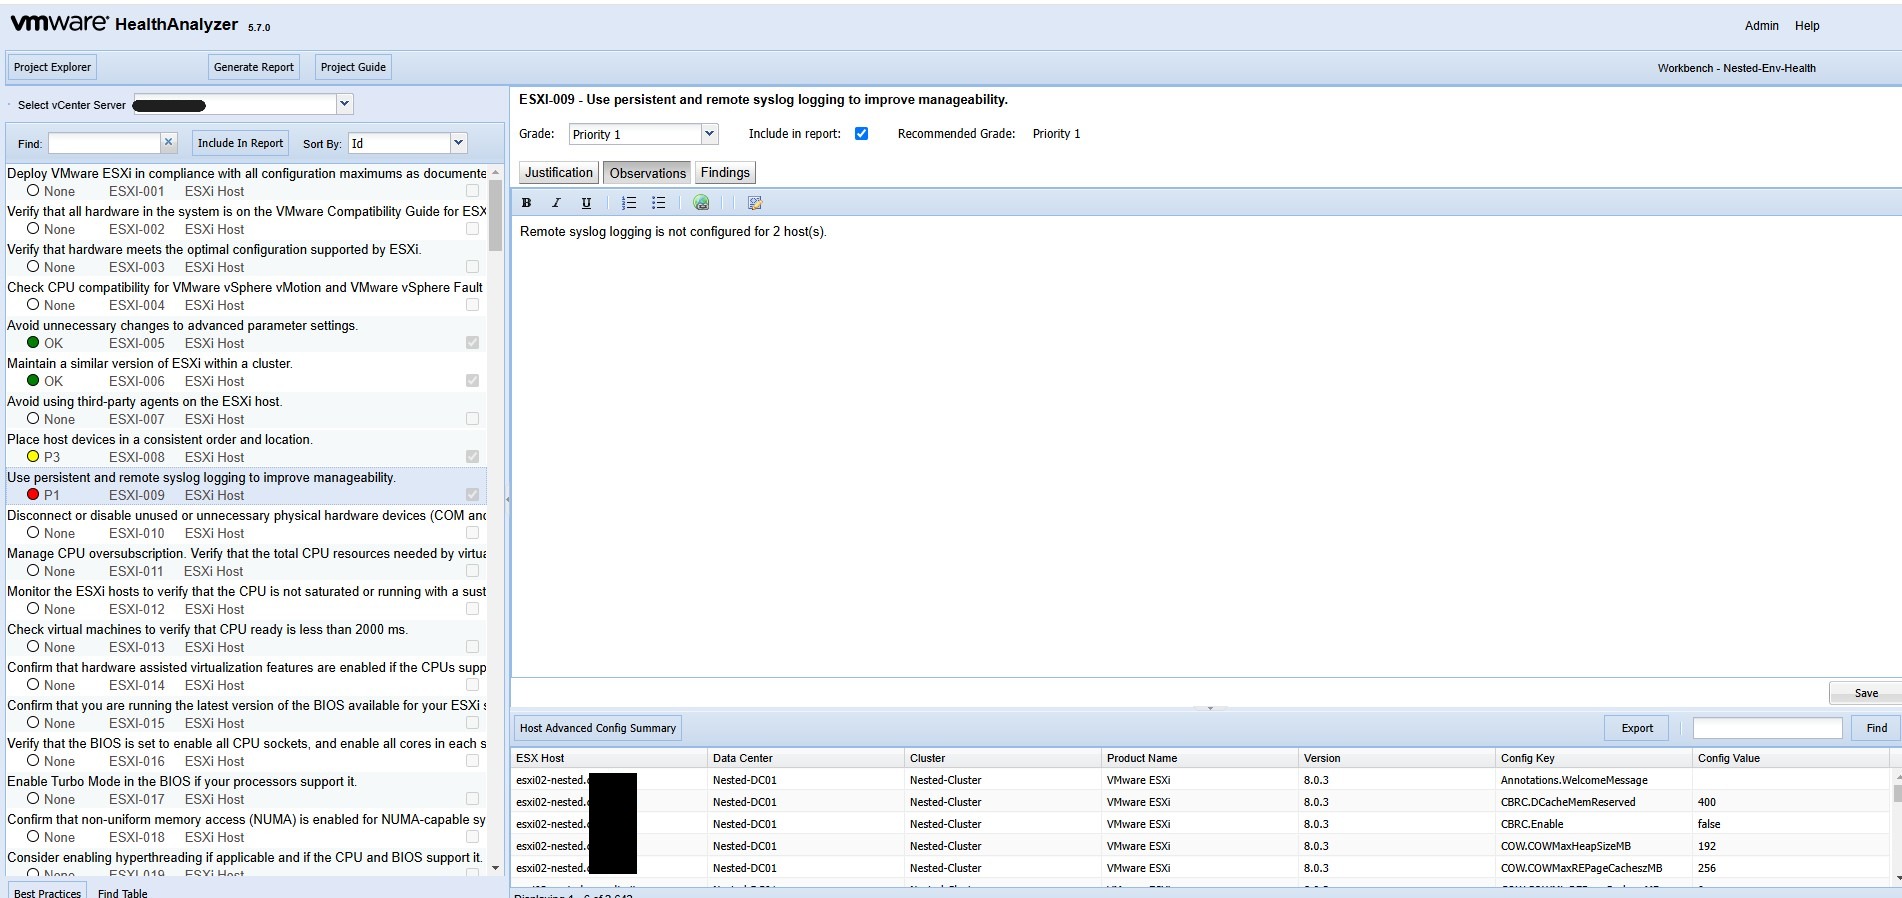Screen dimensions: 1902x898
Task: Toggle the include checkbox for ESXI-005
Action: [472, 342]
